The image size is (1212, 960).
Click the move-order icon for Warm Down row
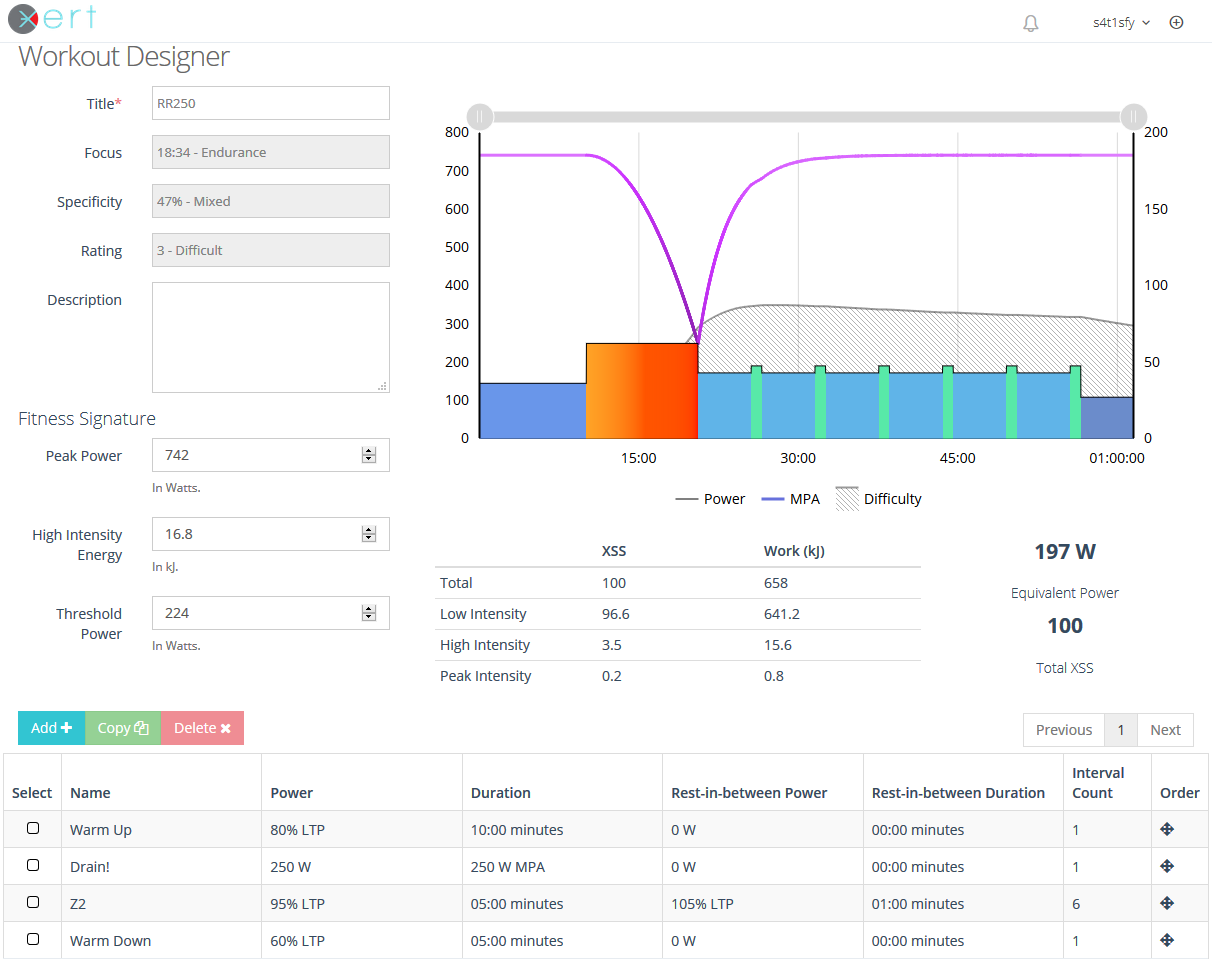pos(1166,940)
